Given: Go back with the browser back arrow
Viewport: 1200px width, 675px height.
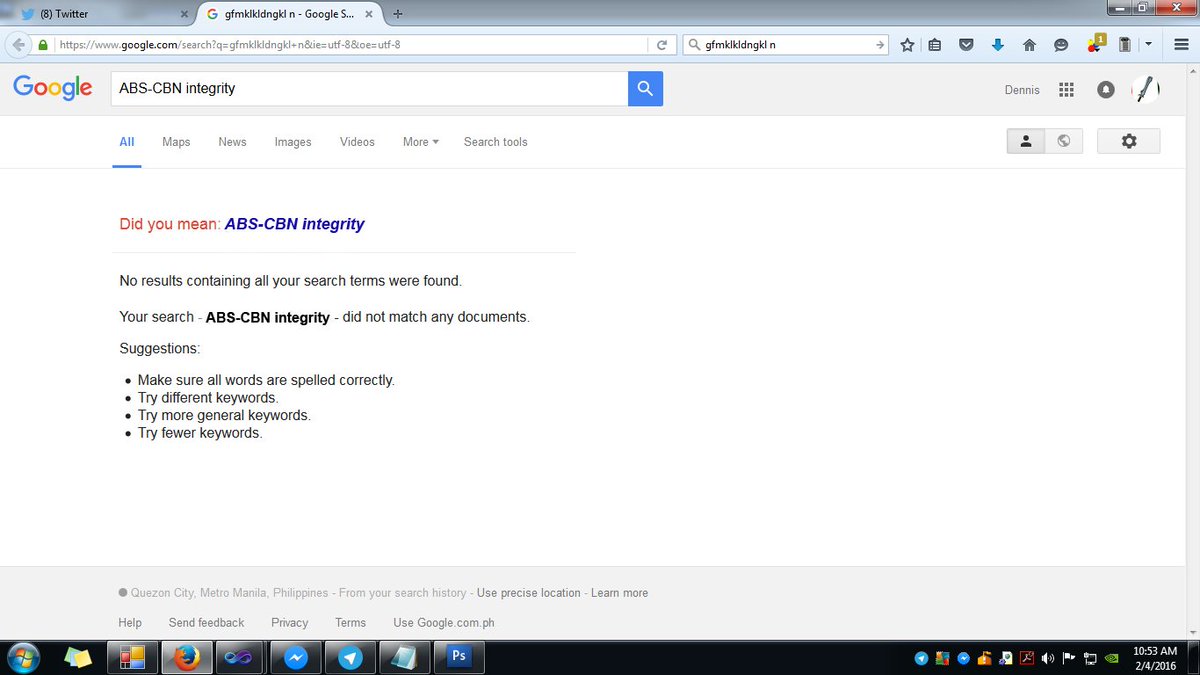Looking at the screenshot, I should 18,45.
